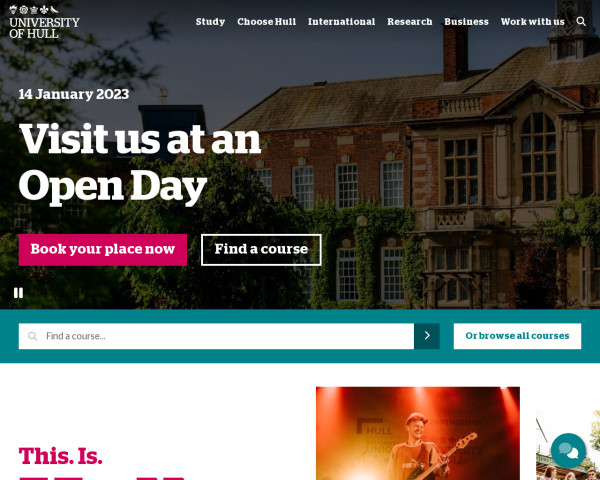
Task: Open the partially visible card on right edge
Action: click(x=568, y=445)
